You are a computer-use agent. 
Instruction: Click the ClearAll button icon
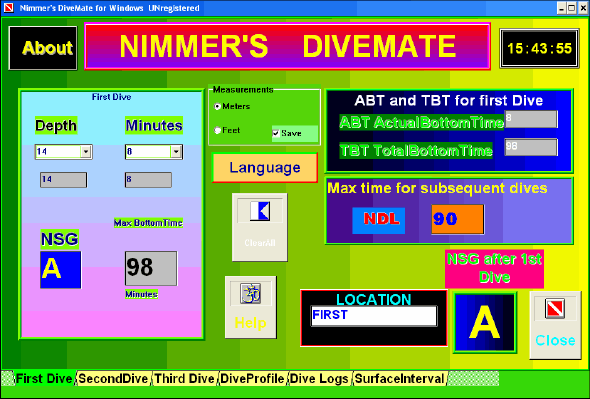coord(260,211)
